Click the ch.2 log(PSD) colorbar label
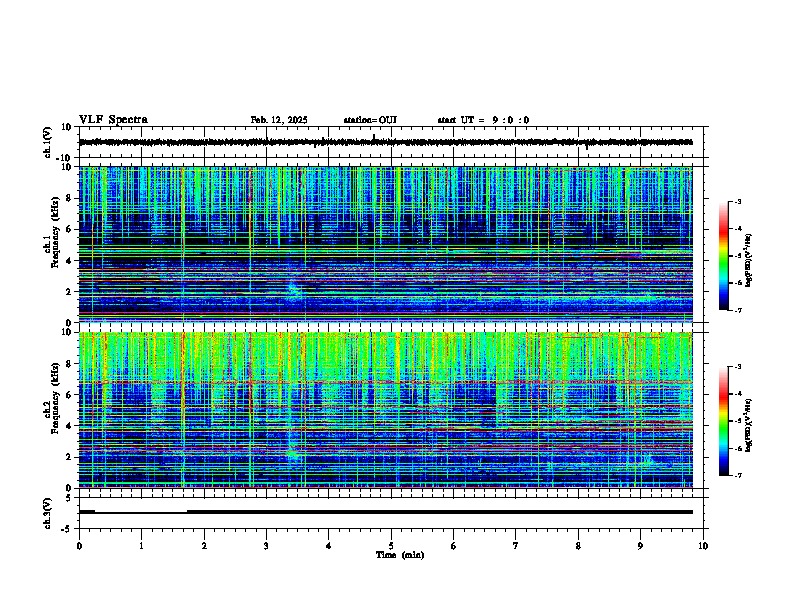Viewport: 792px width, 612px height. tap(748, 425)
